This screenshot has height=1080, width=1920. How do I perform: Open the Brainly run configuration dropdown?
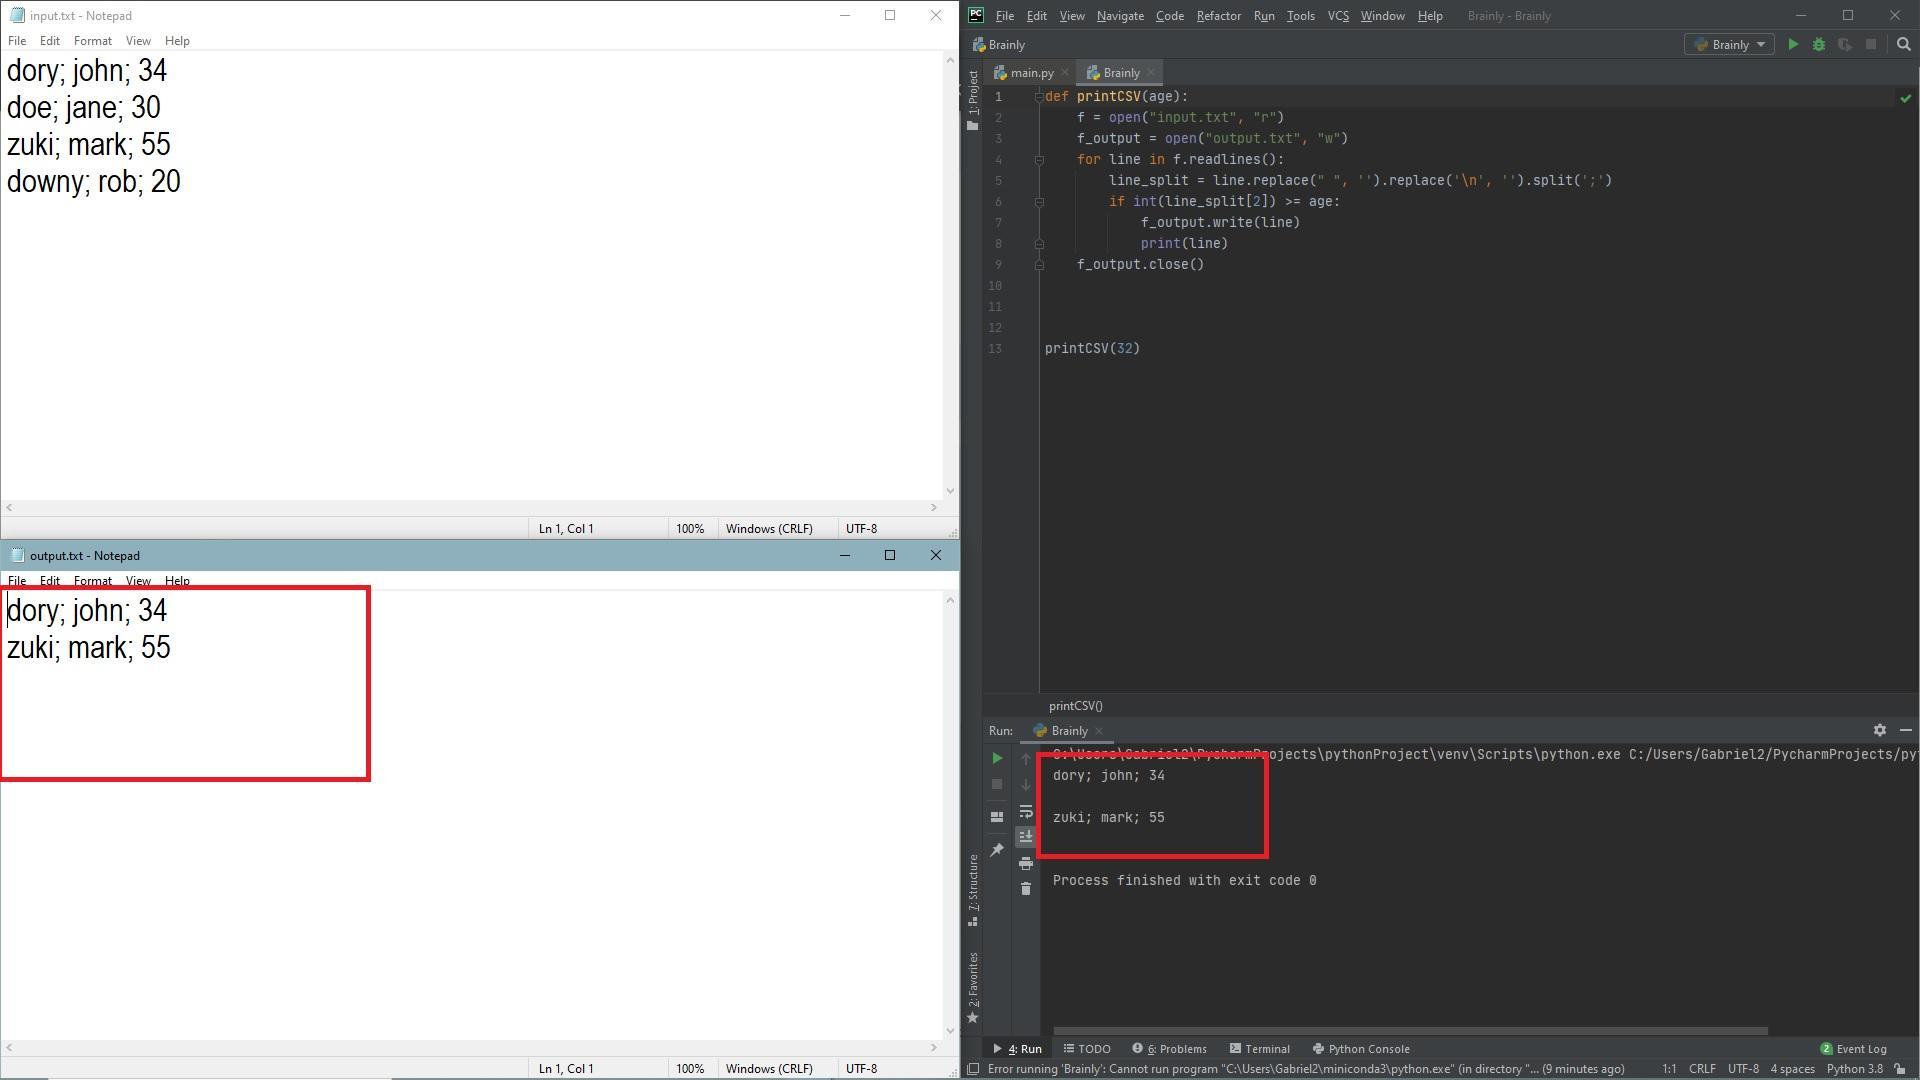(x=1729, y=44)
